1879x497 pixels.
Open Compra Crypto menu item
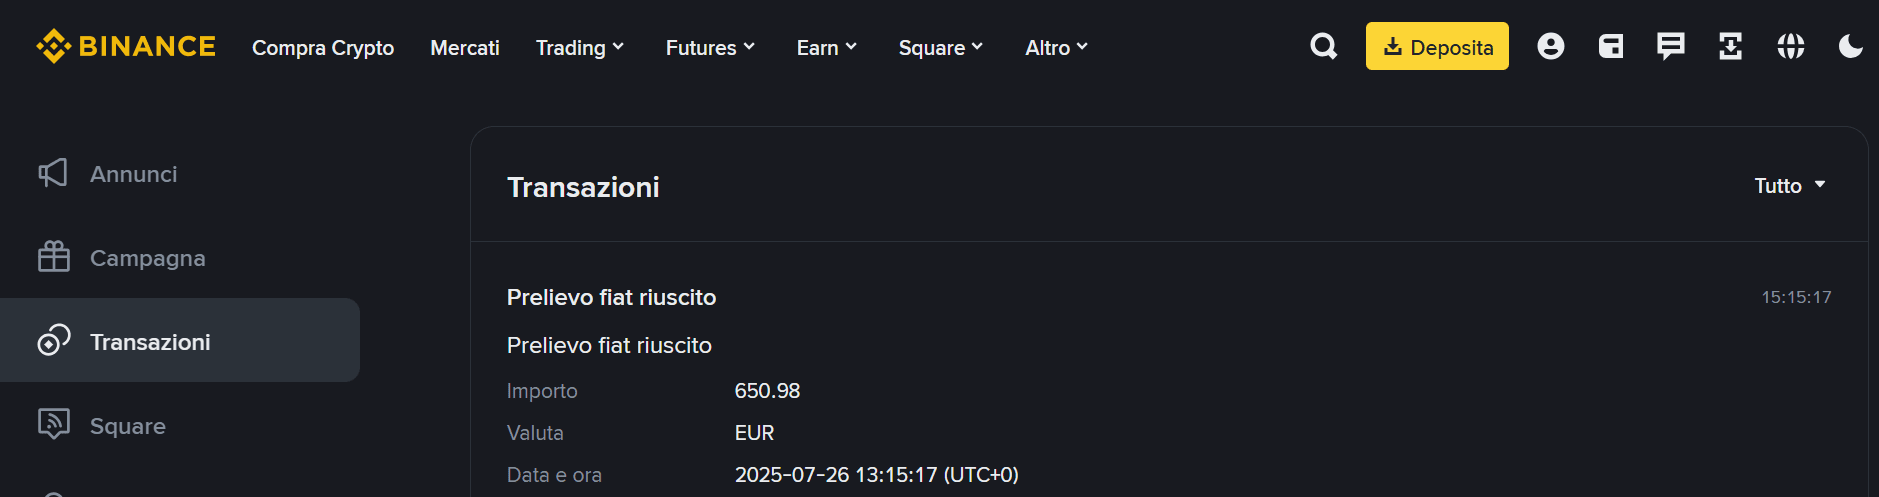click(323, 47)
